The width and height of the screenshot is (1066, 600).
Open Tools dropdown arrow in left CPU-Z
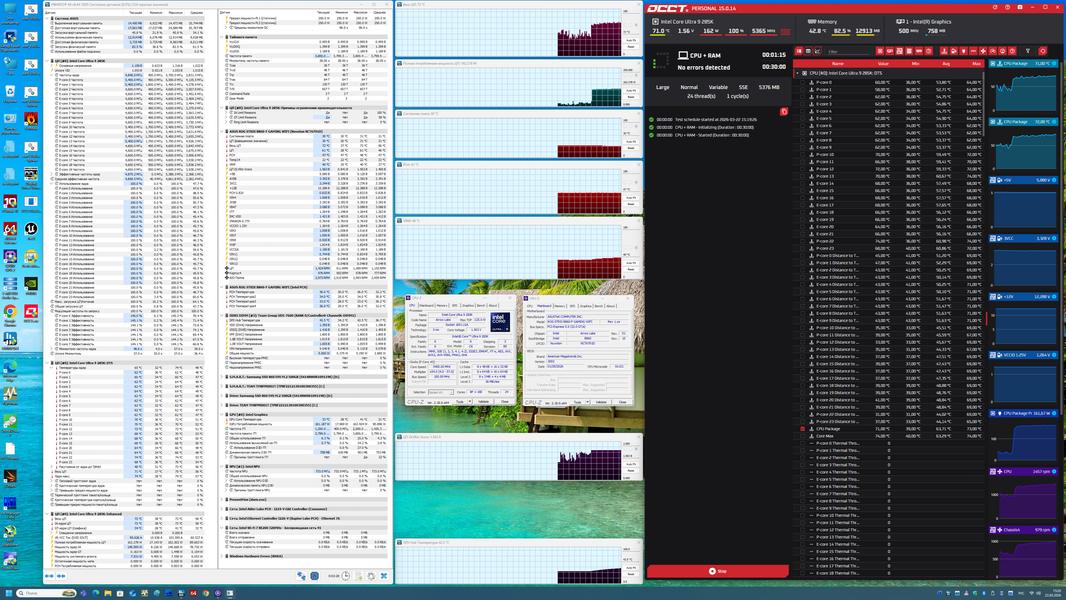tap(470, 402)
